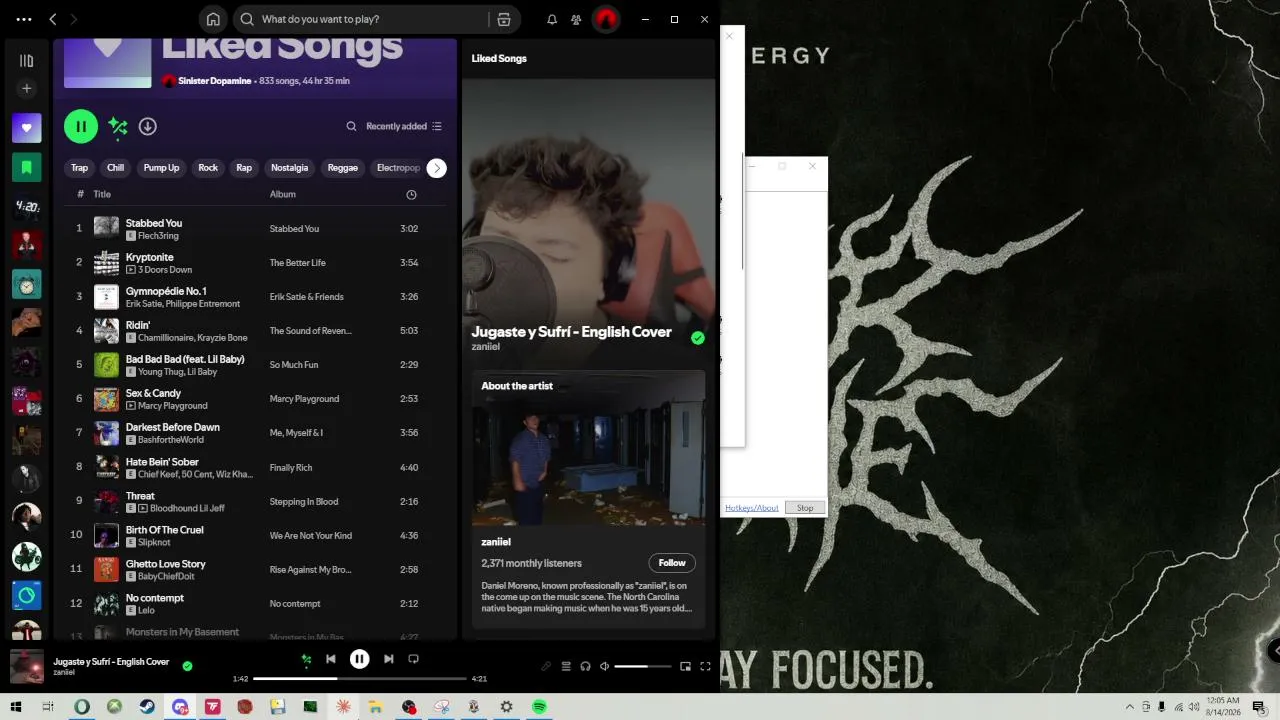
Task: Filter Liked Songs by Rap
Action: pyautogui.click(x=244, y=168)
